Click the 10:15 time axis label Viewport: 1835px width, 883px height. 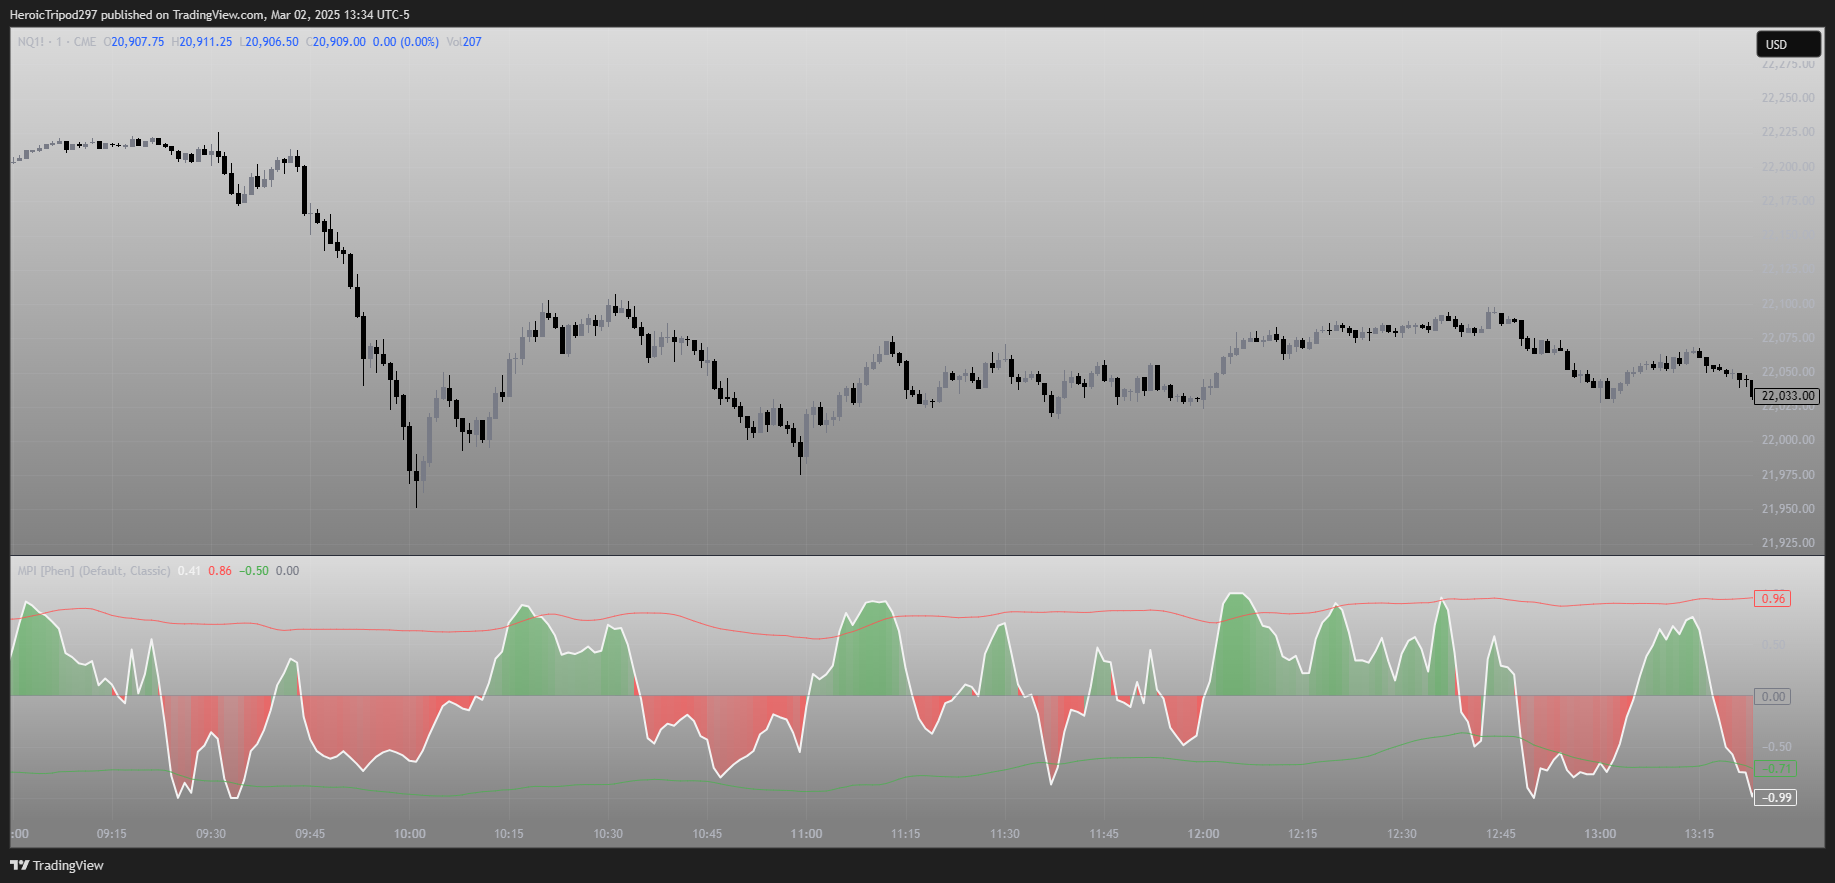(x=509, y=834)
